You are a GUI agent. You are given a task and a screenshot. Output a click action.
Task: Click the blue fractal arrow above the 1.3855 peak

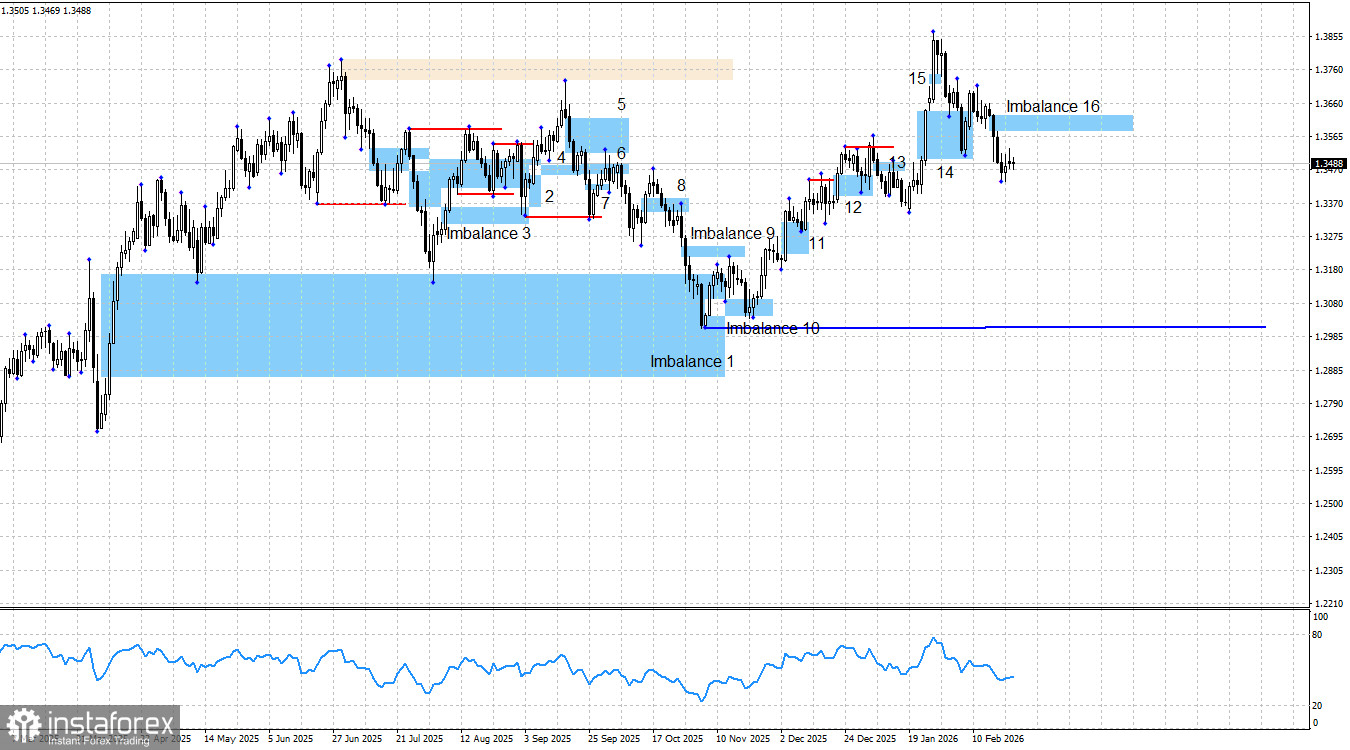[x=932, y=31]
